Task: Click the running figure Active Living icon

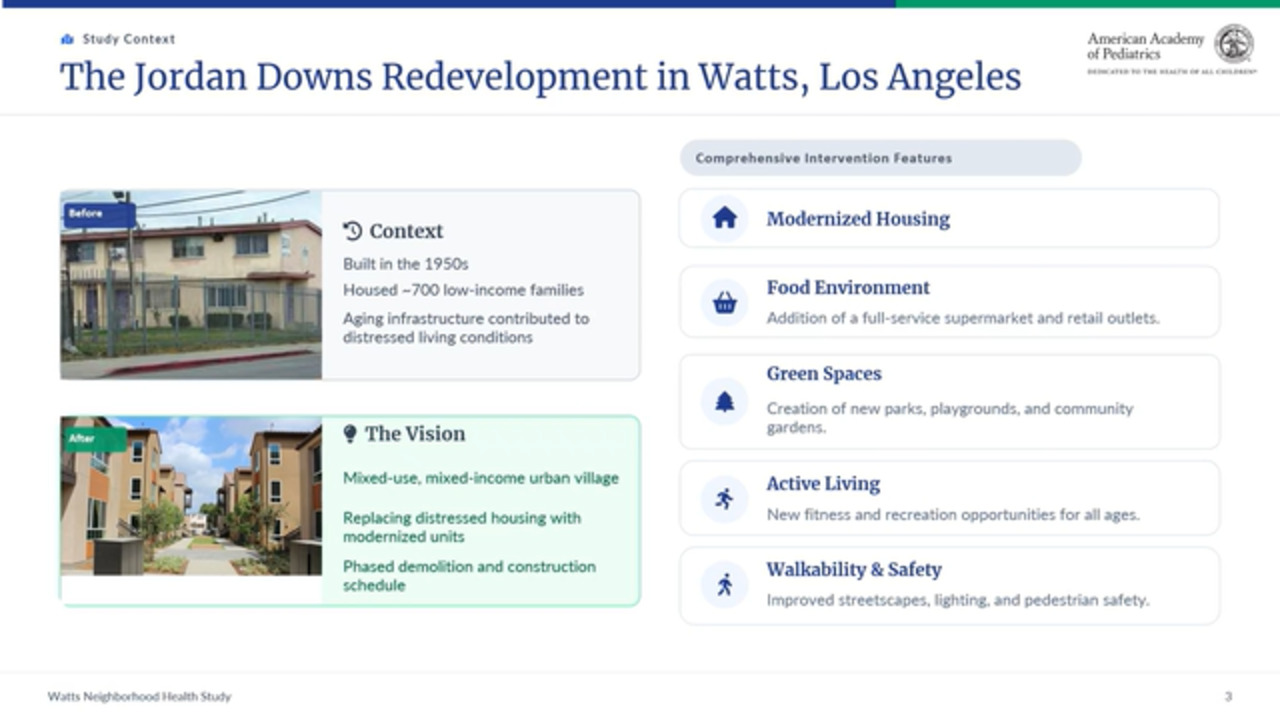Action: pos(724,498)
